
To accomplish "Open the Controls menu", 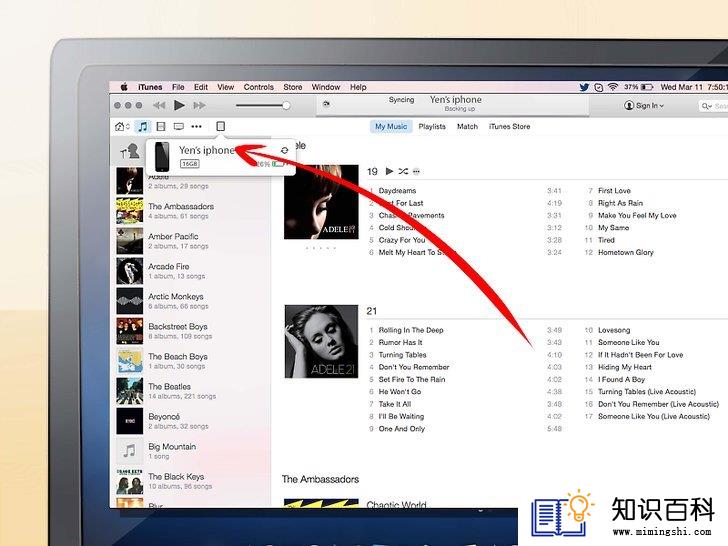I will pos(259,87).
